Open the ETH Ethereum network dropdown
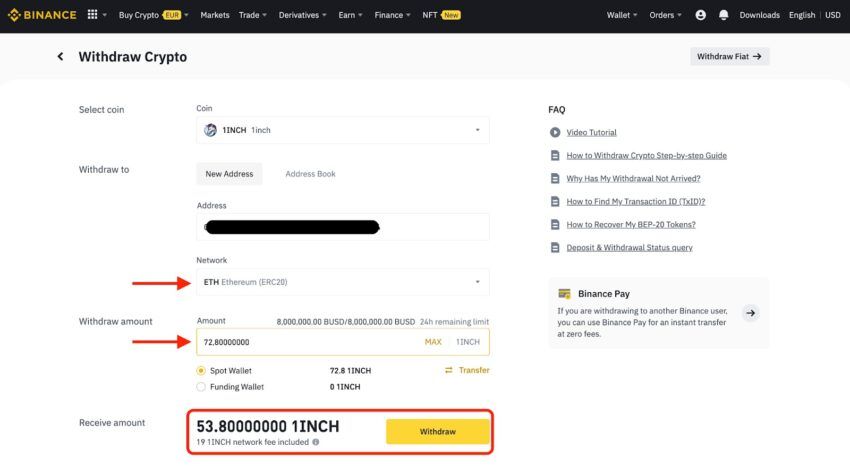The height and width of the screenshot is (466, 850). pos(343,282)
